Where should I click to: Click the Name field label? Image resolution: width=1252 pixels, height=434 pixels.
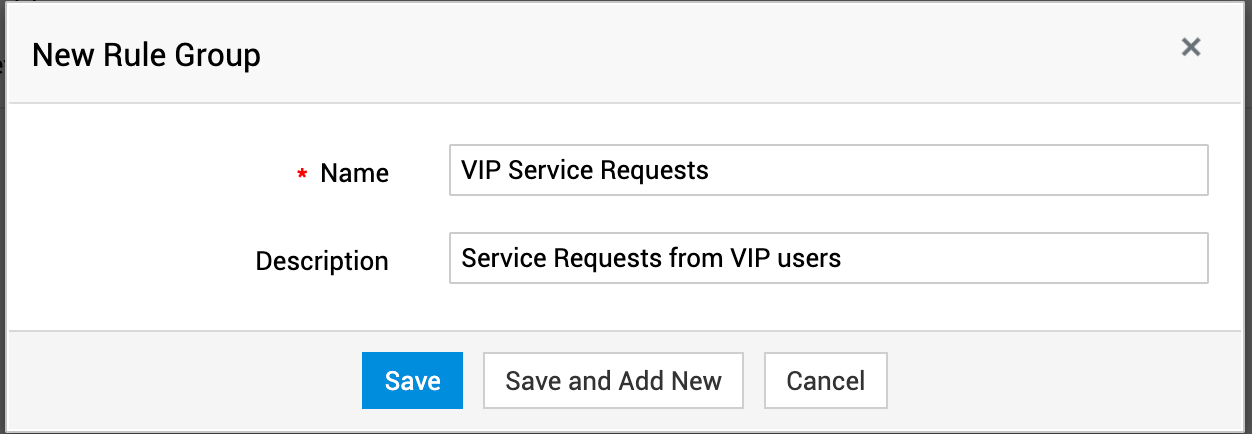click(354, 173)
